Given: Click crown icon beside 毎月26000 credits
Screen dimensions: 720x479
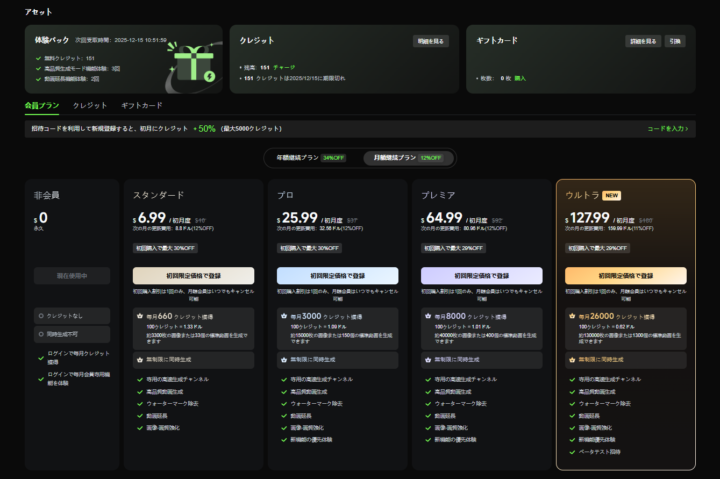Looking at the screenshot, I should click(x=573, y=314).
